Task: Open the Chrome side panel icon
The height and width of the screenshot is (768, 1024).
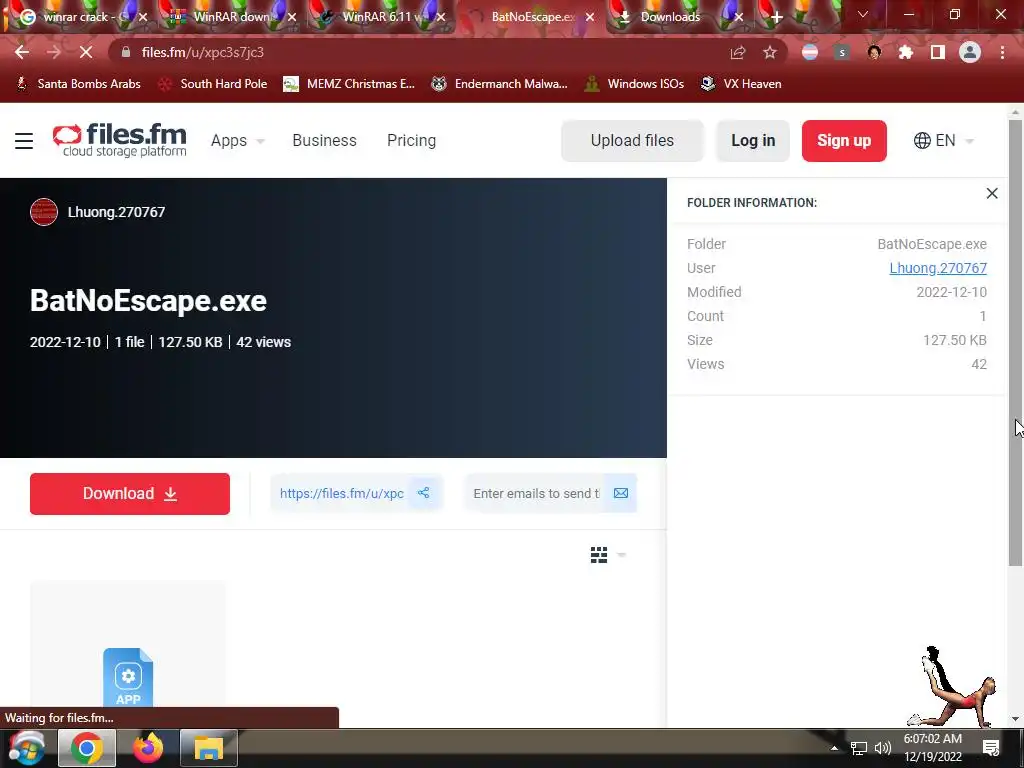Action: pos(938,52)
